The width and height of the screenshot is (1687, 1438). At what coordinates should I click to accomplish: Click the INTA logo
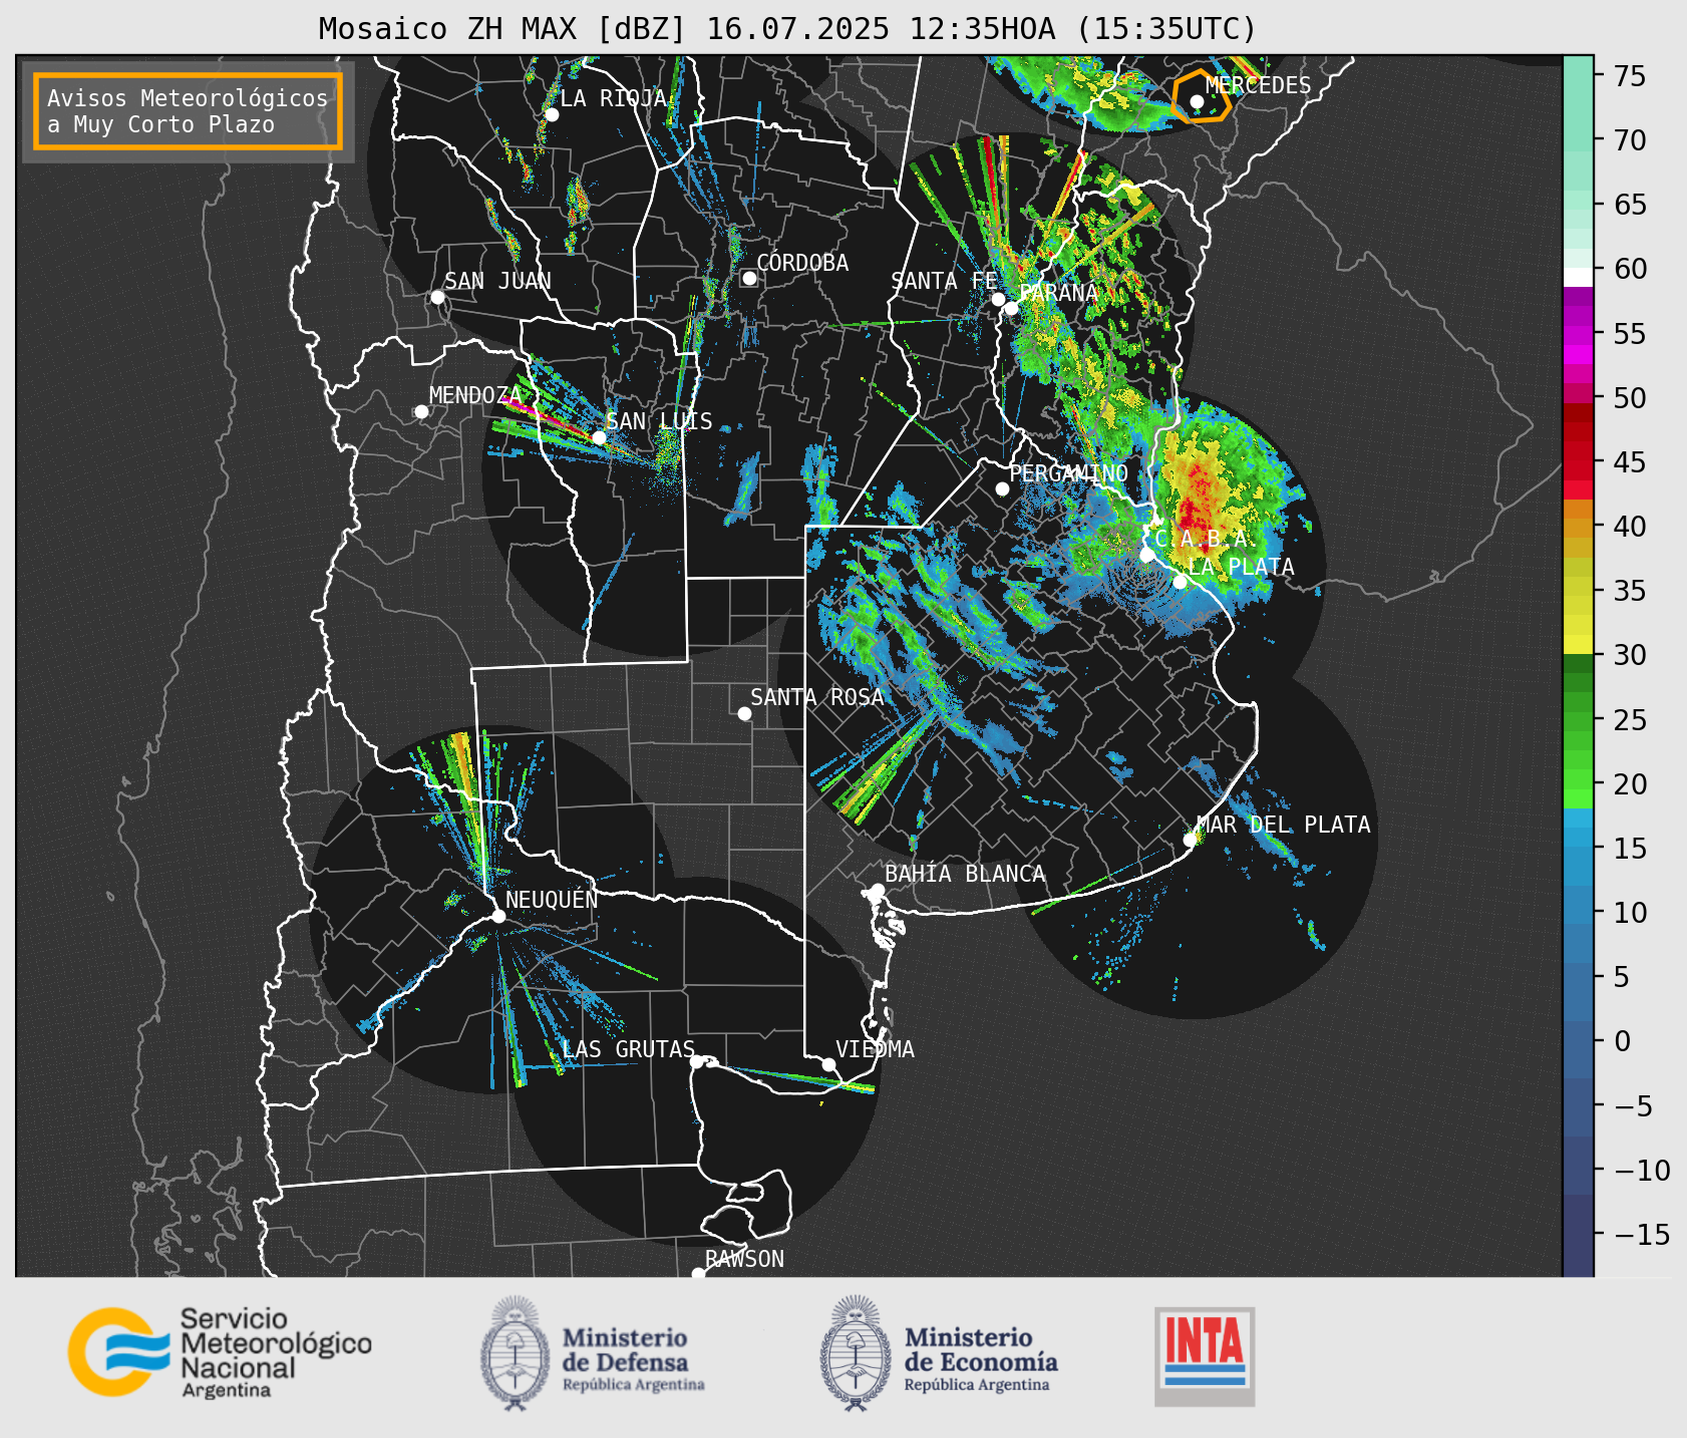[x=1204, y=1356]
